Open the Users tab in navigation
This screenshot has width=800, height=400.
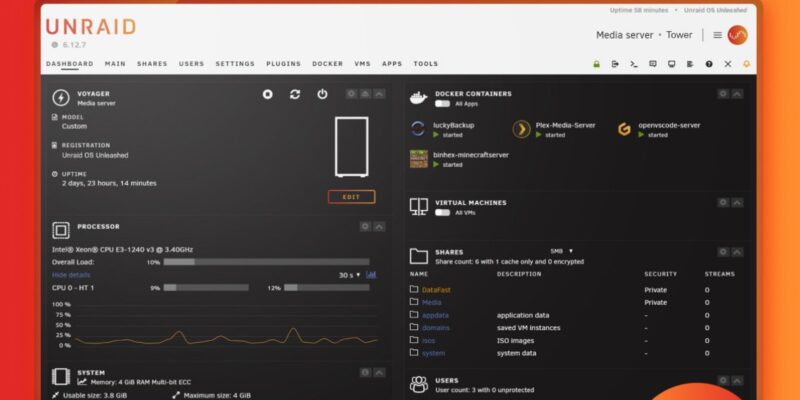[x=192, y=64]
